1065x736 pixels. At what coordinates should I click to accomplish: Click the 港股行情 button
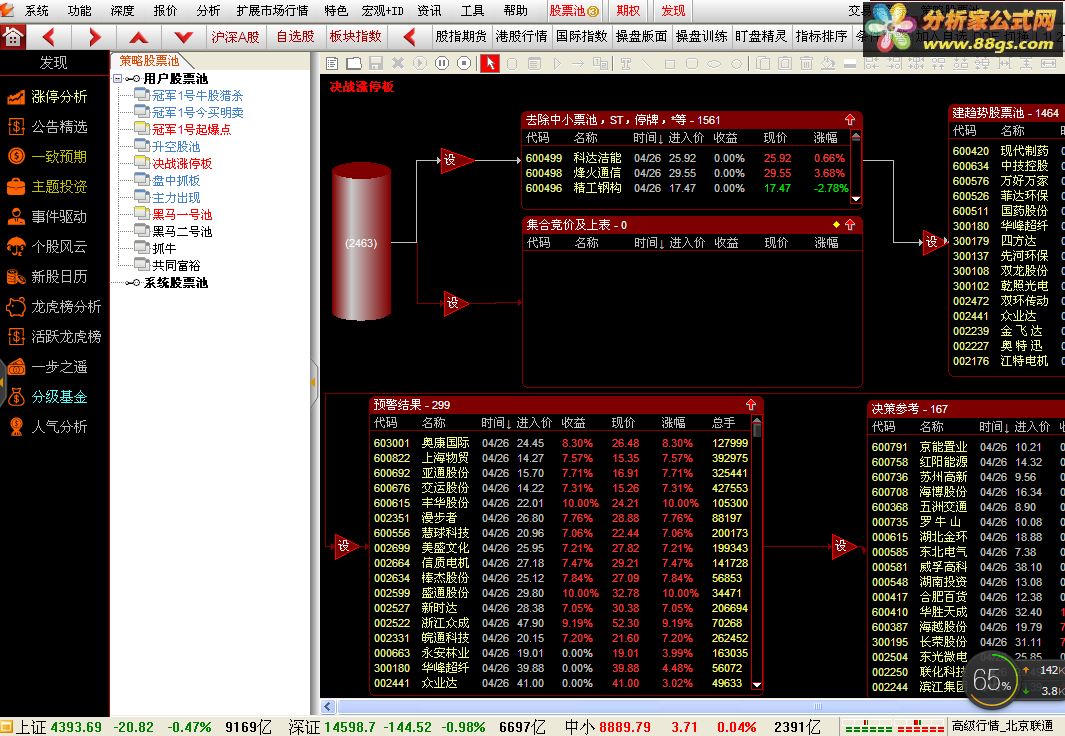521,37
